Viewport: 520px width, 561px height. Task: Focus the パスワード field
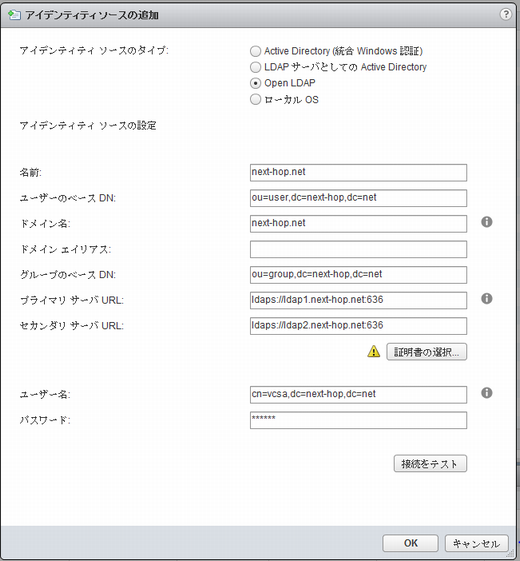[x=358, y=420]
